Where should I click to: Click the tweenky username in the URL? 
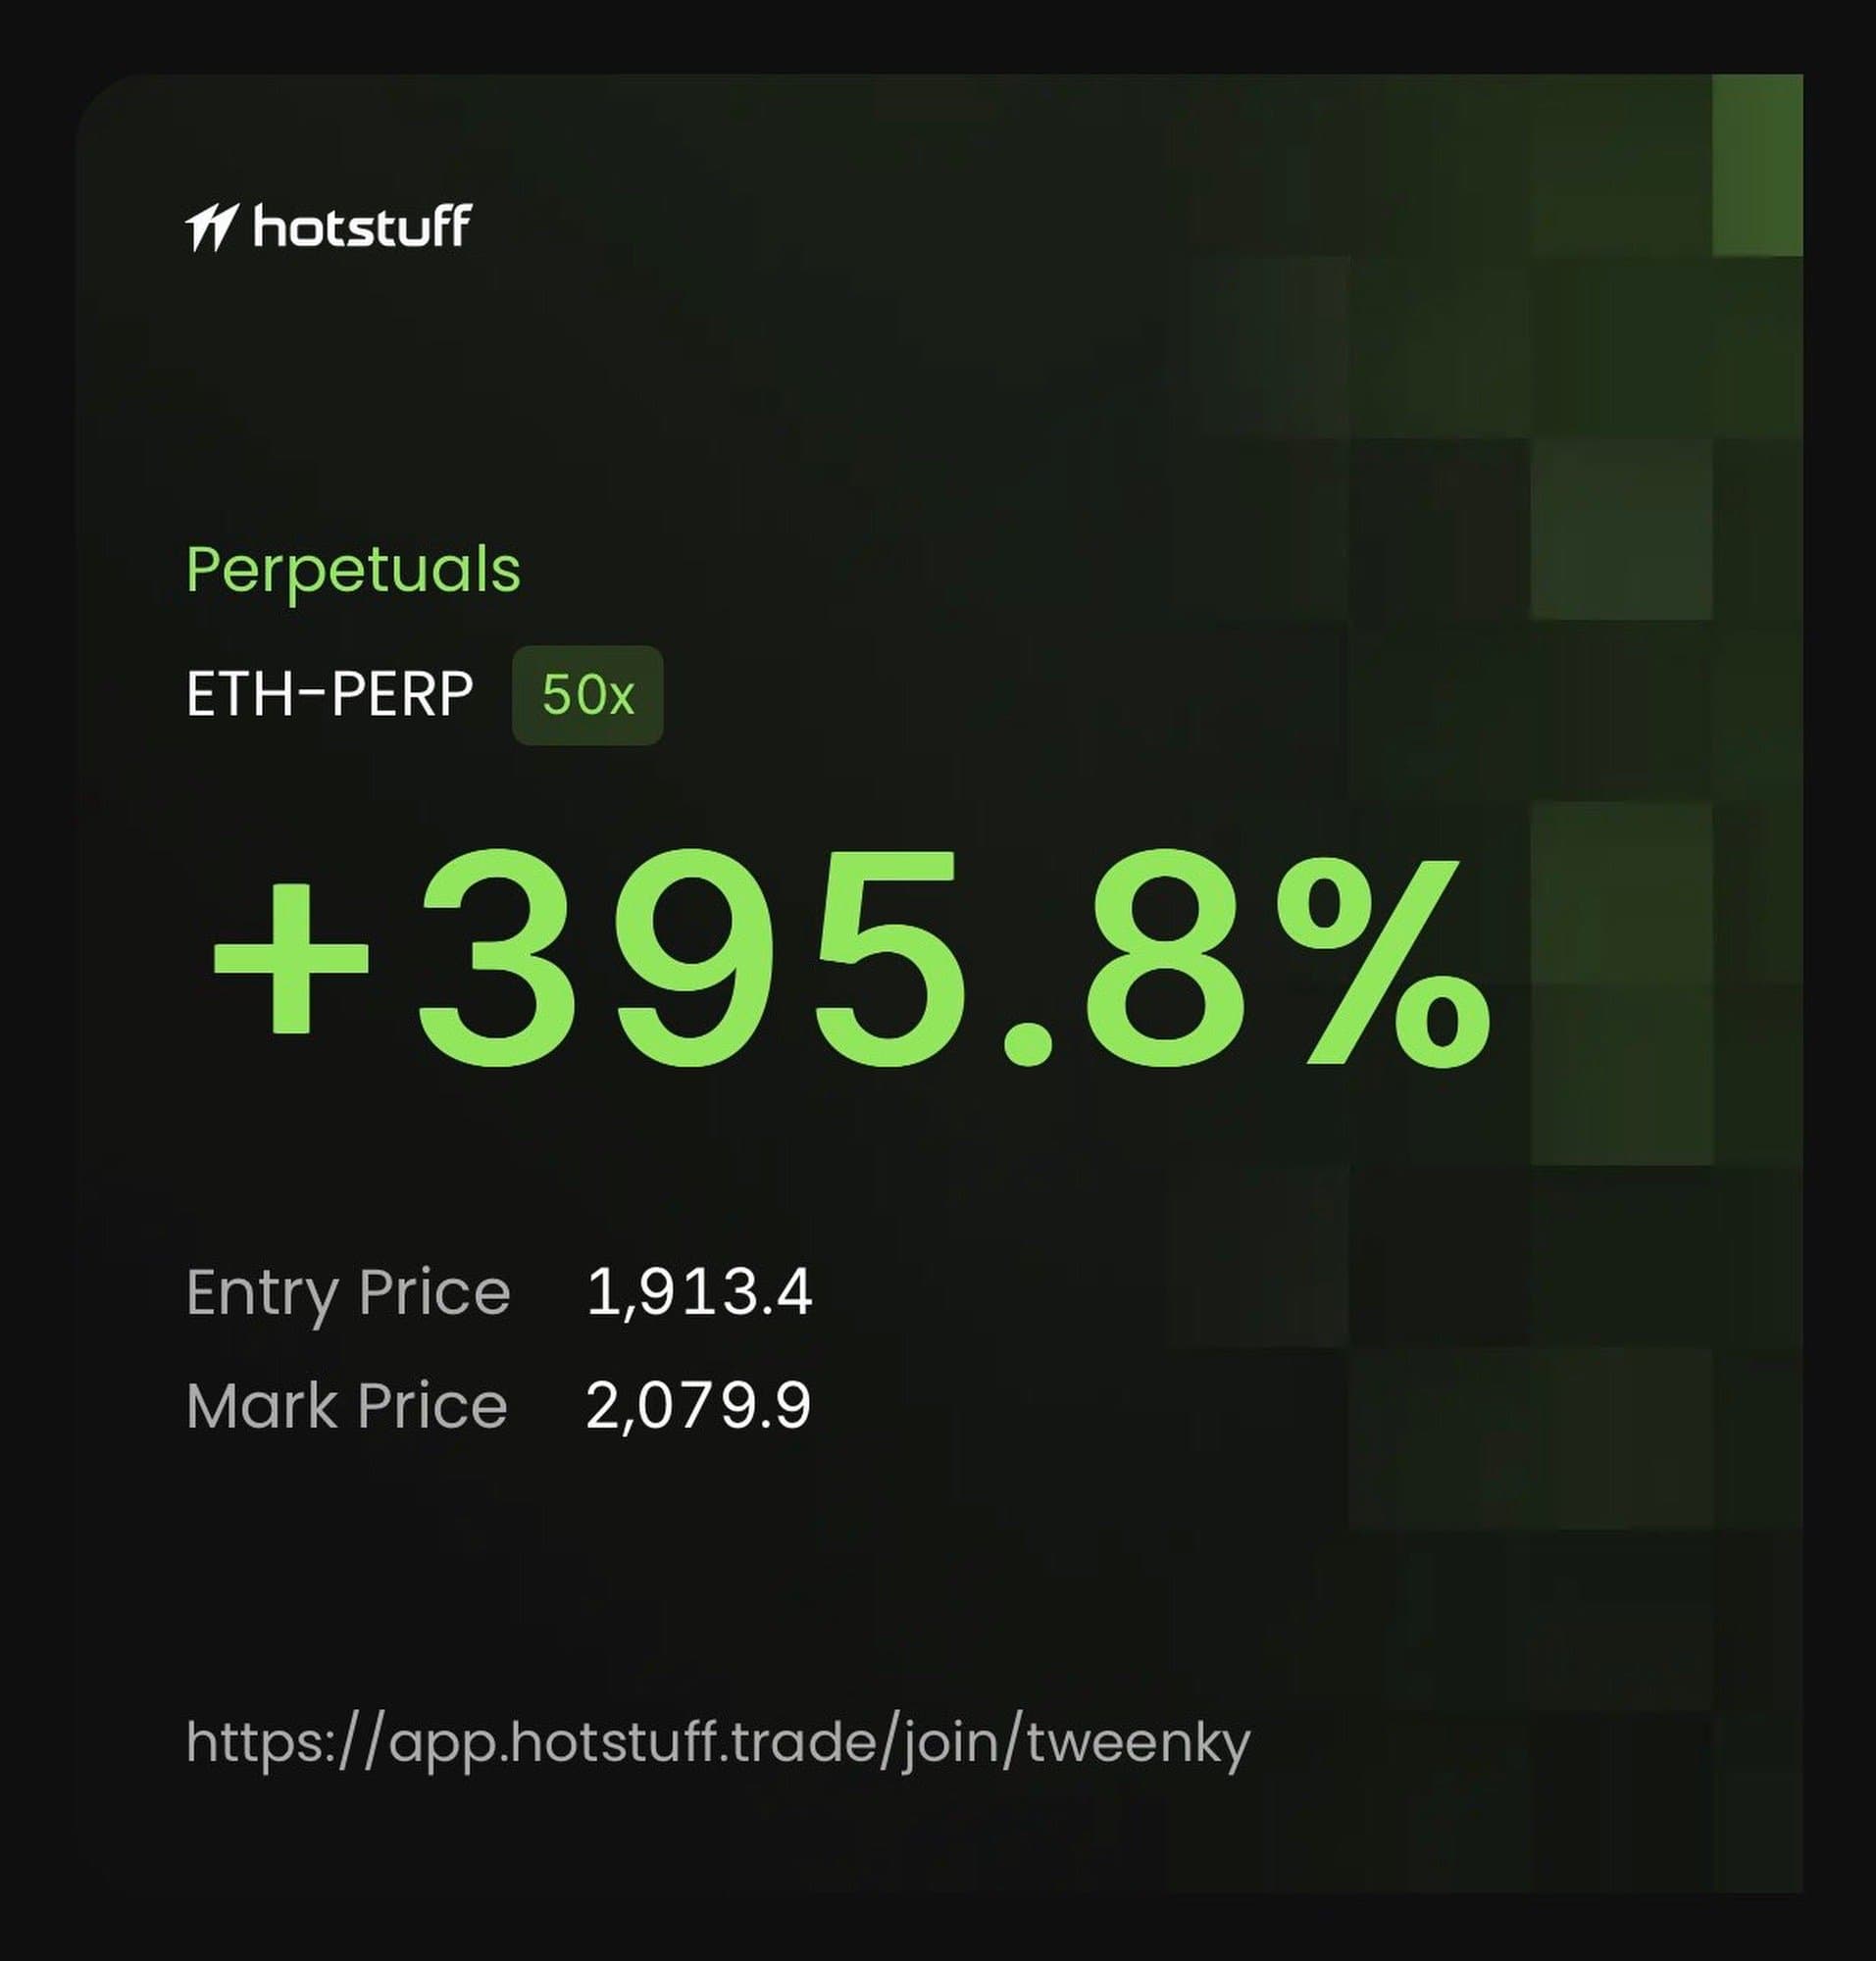[x=1138, y=1744]
